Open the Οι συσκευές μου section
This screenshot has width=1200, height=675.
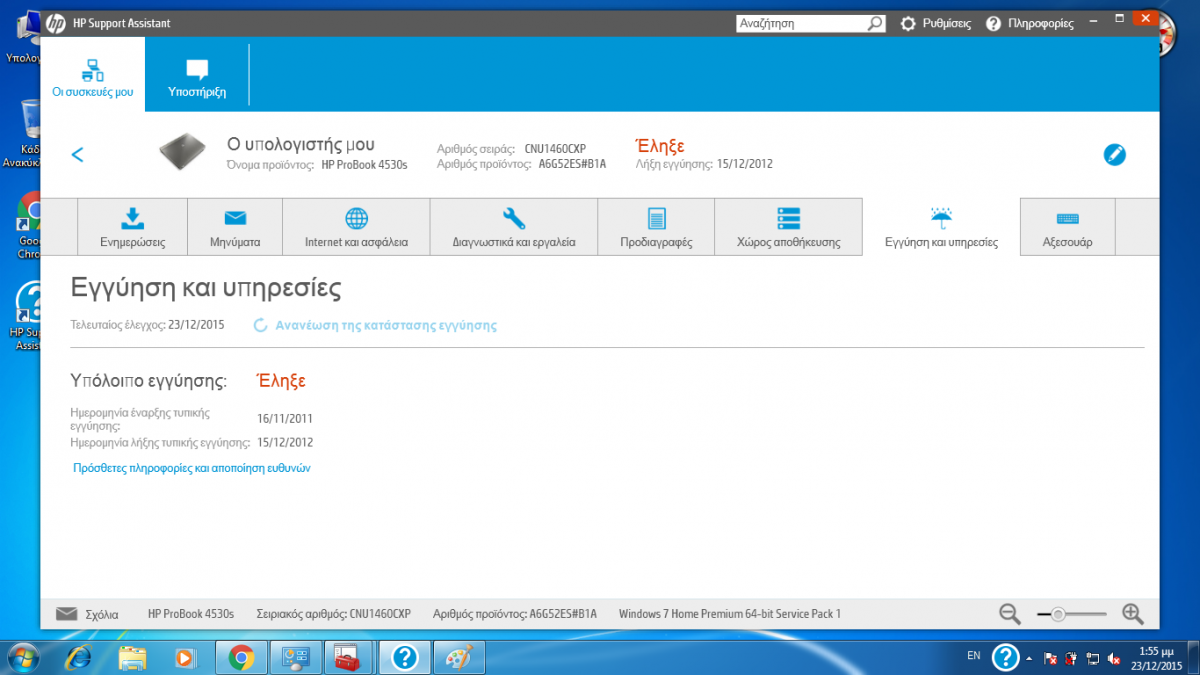point(93,75)
